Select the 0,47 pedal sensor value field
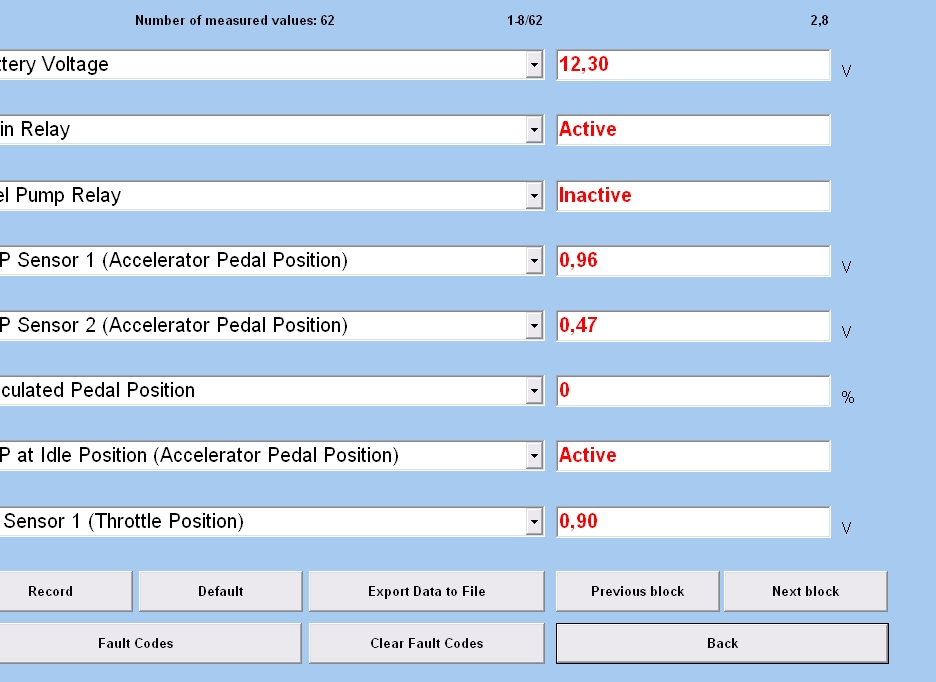Image resolution: width=936 pixels, height=682 pixels. tap(693, 325)
